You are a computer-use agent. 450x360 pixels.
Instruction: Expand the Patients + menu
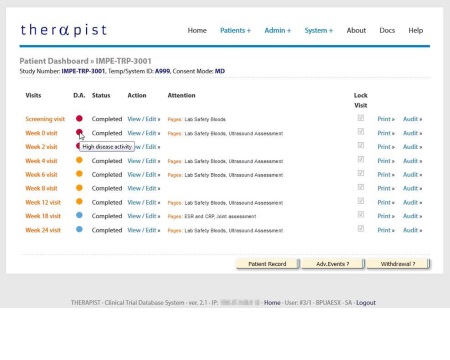pyautogui.click(x=235, y=30)
